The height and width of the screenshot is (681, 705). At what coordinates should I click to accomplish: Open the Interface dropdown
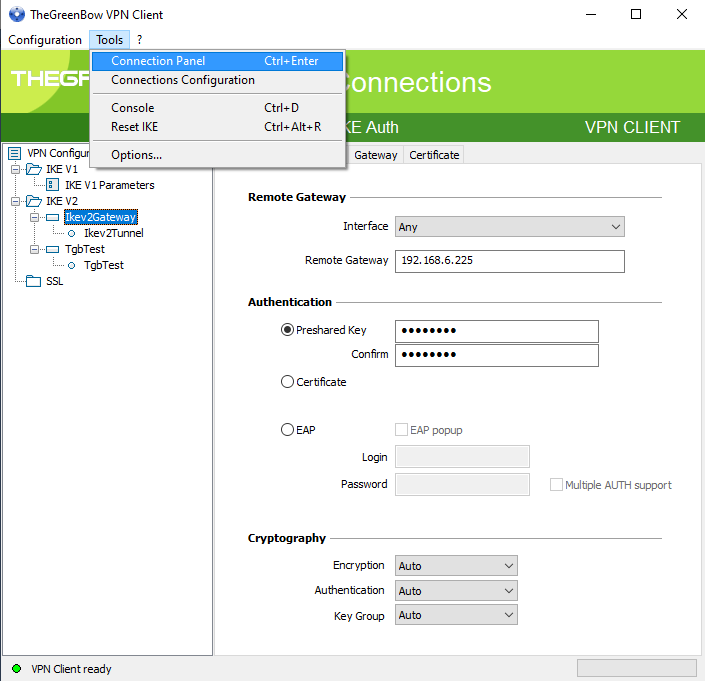(x=509, y=227)
